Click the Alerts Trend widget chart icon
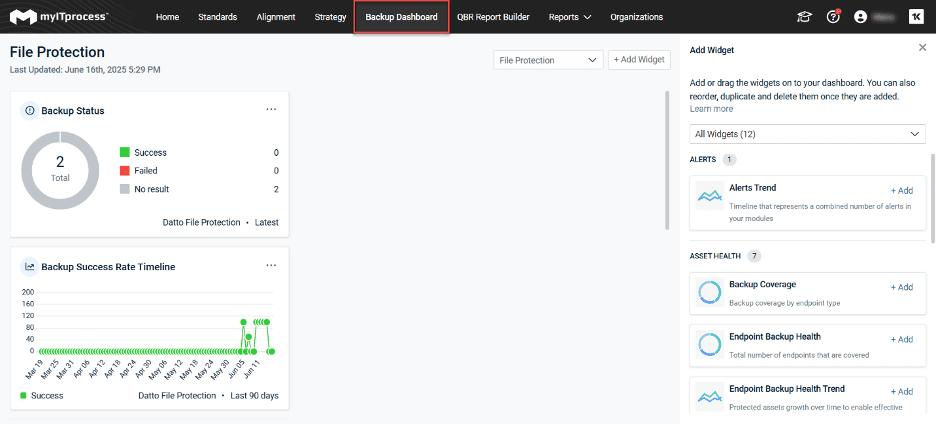 click(709, 196)
